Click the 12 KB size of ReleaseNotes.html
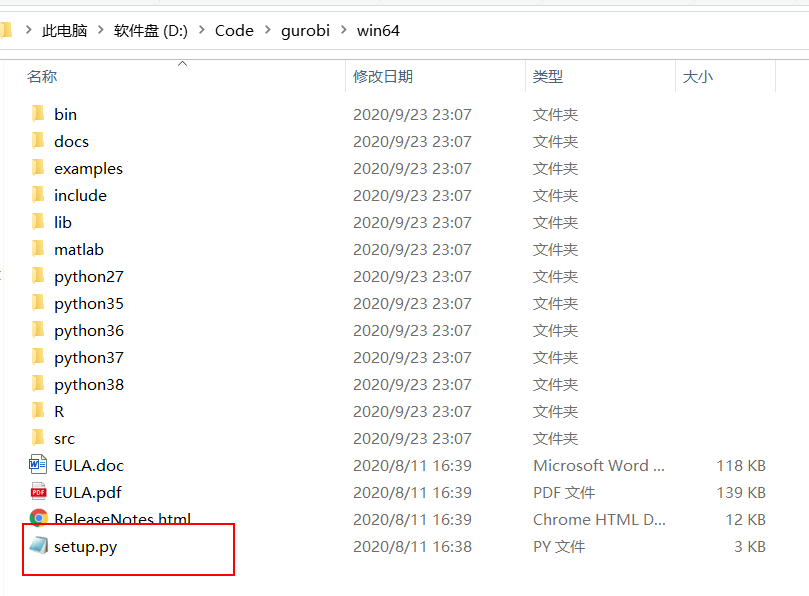 (746, 519)
